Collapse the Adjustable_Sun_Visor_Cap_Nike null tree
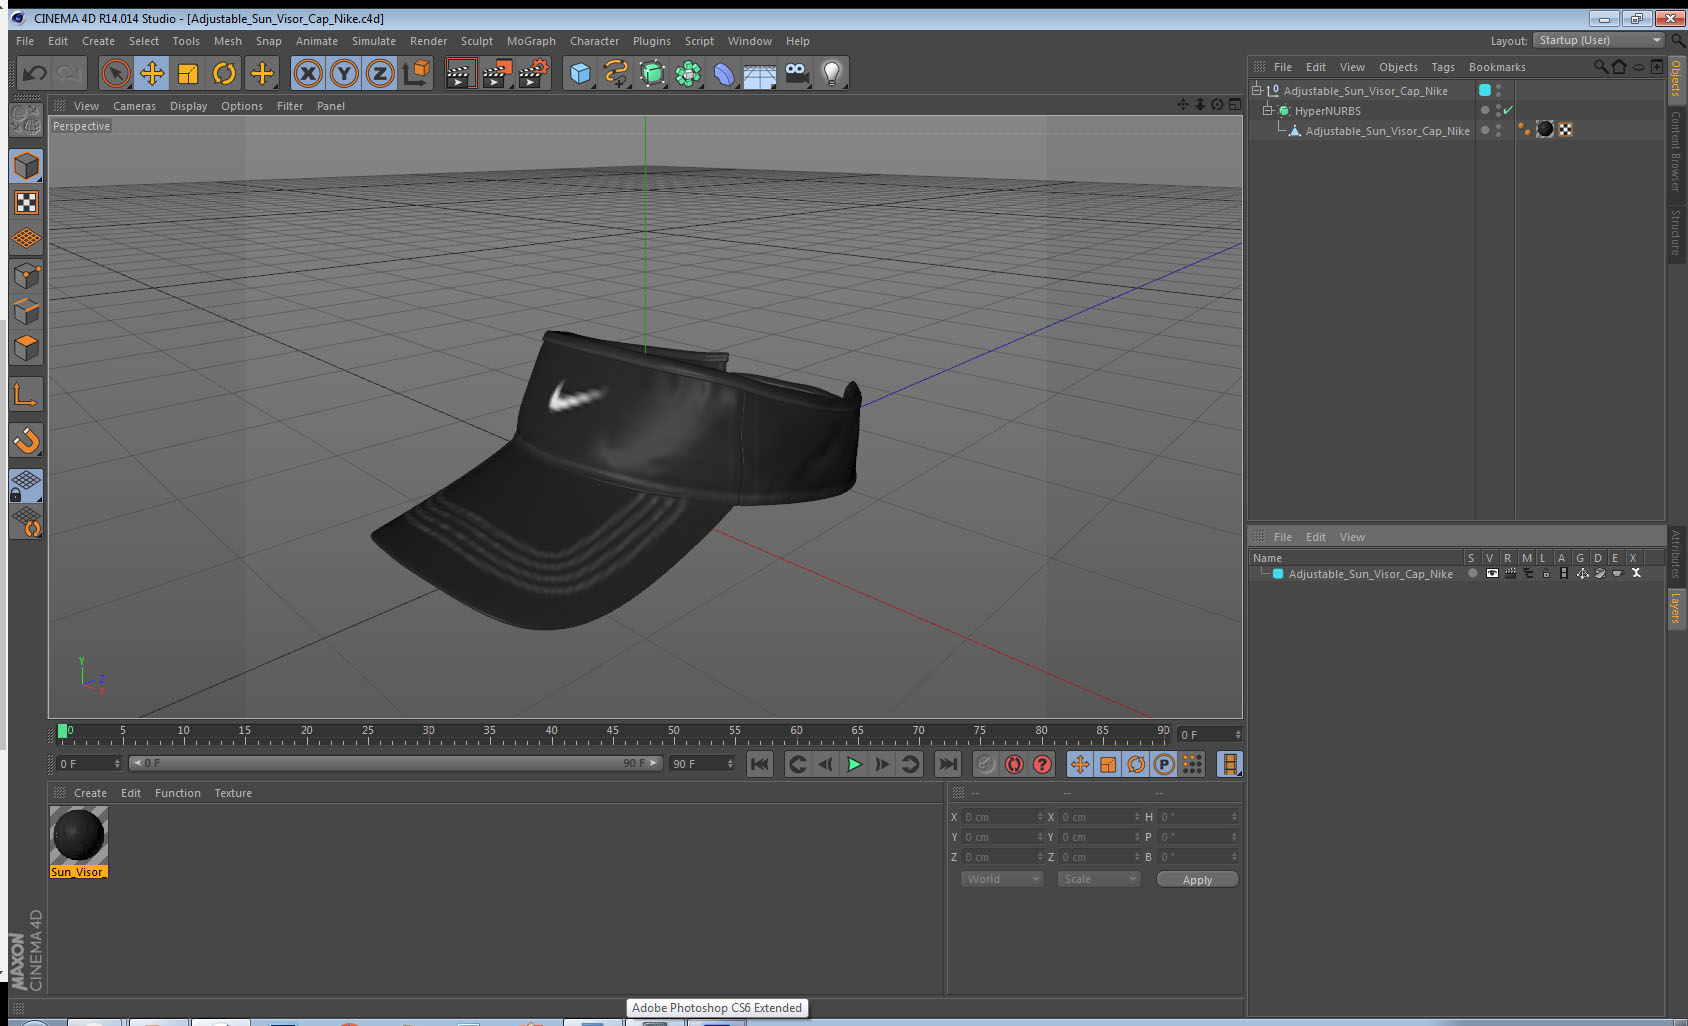 1257,90
